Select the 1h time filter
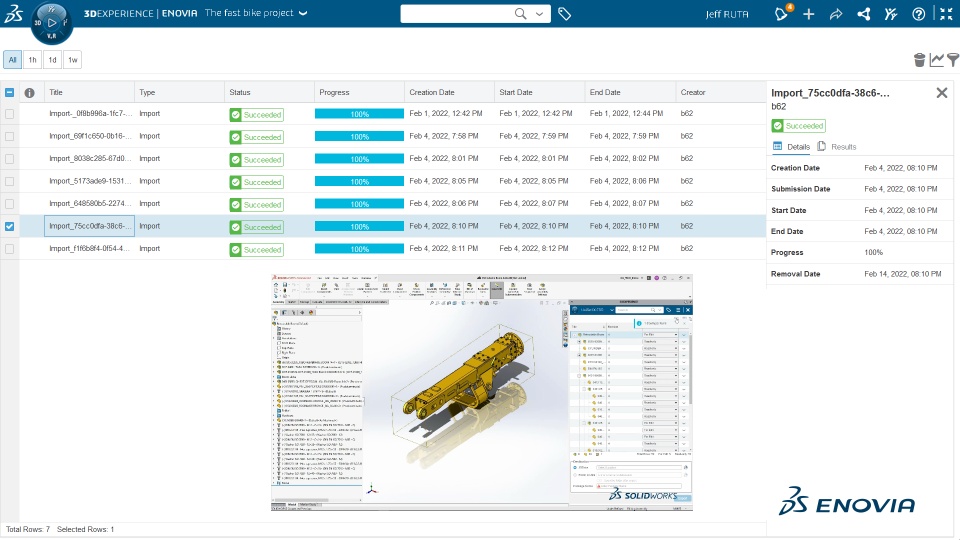 click(x=32, y=59)
